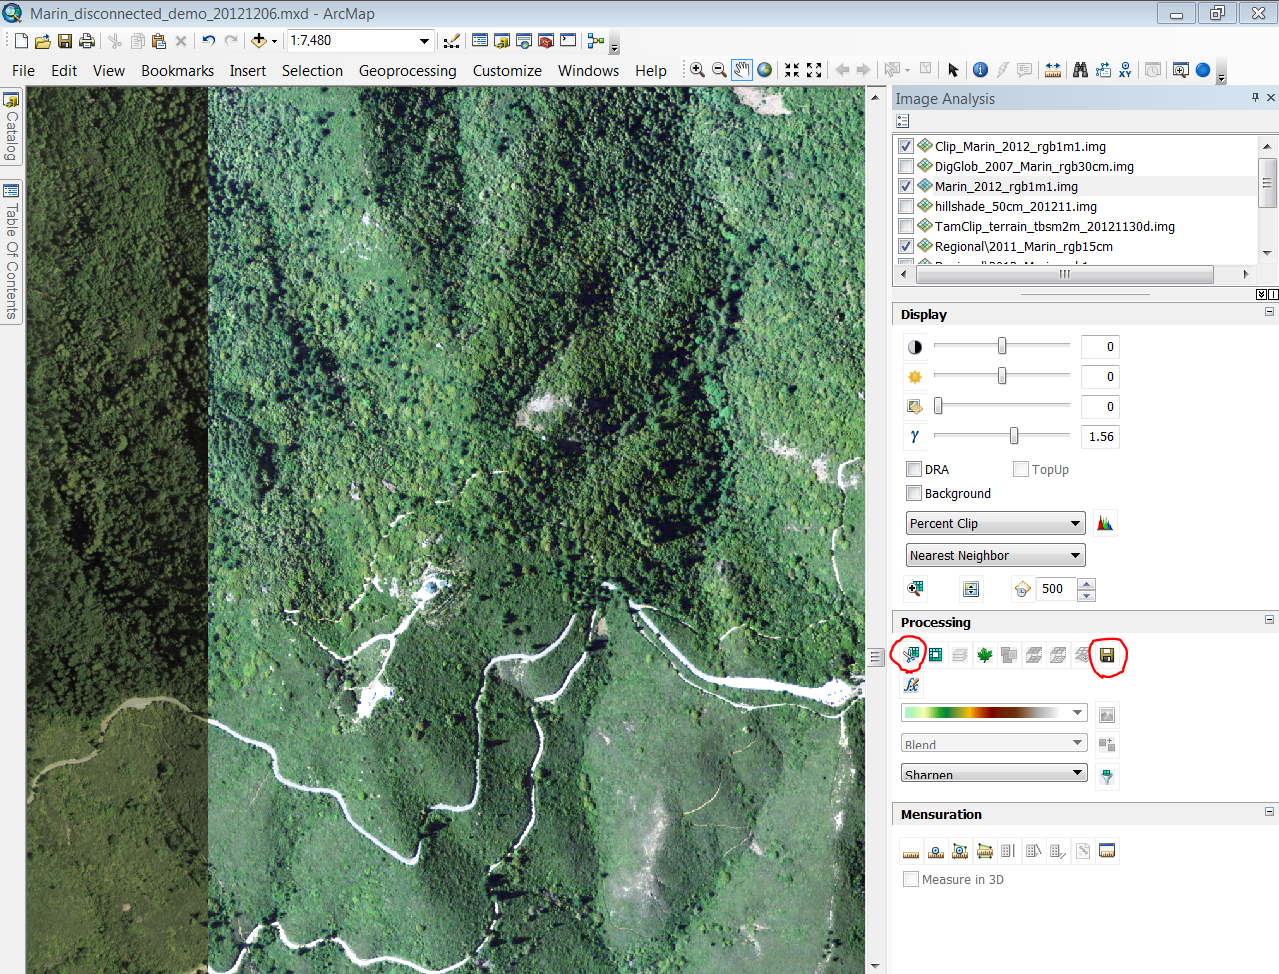Open the map scale 1:7,480 dropdown
Viewport: 1279px width, 974px height.
[x=424, y=41]
